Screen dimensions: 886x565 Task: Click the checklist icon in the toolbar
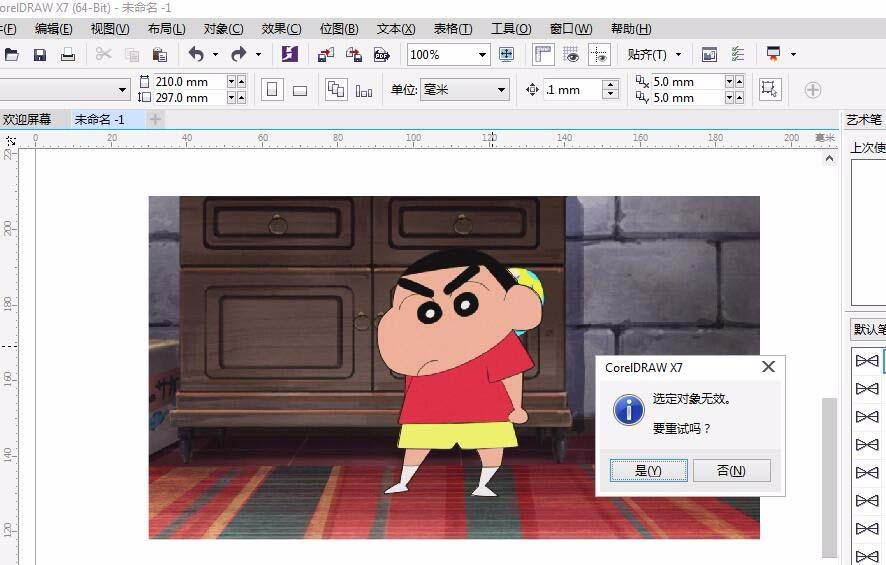coord(737,54)
